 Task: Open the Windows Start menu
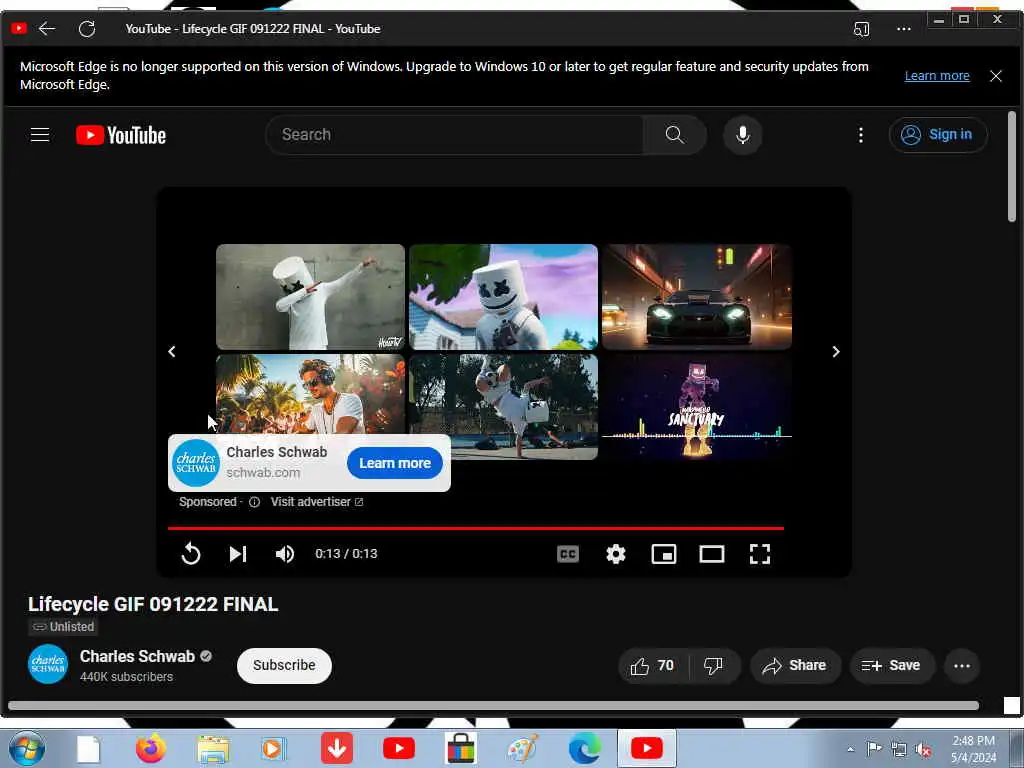27,749
